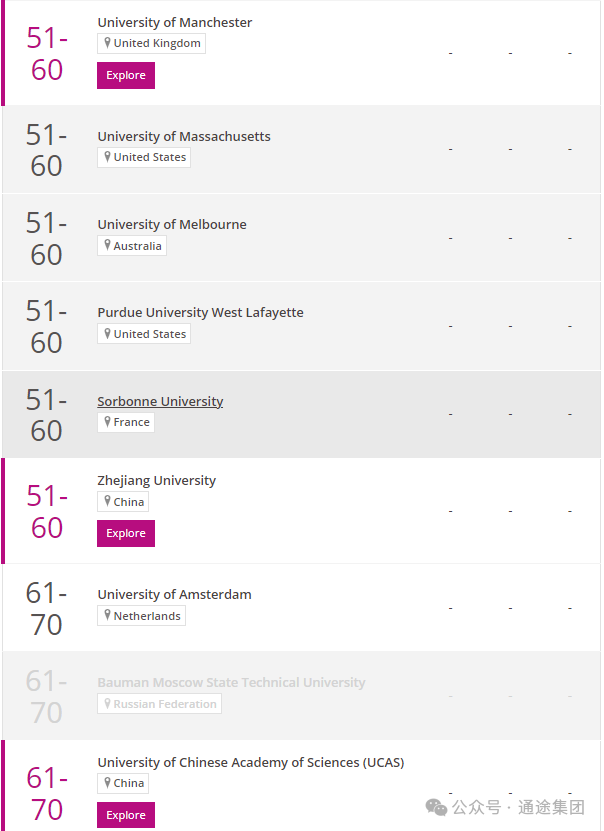Click the location pin beside United Kingdom
The width and height of the screenshot is (604, 831).
(x=108, y=43)
